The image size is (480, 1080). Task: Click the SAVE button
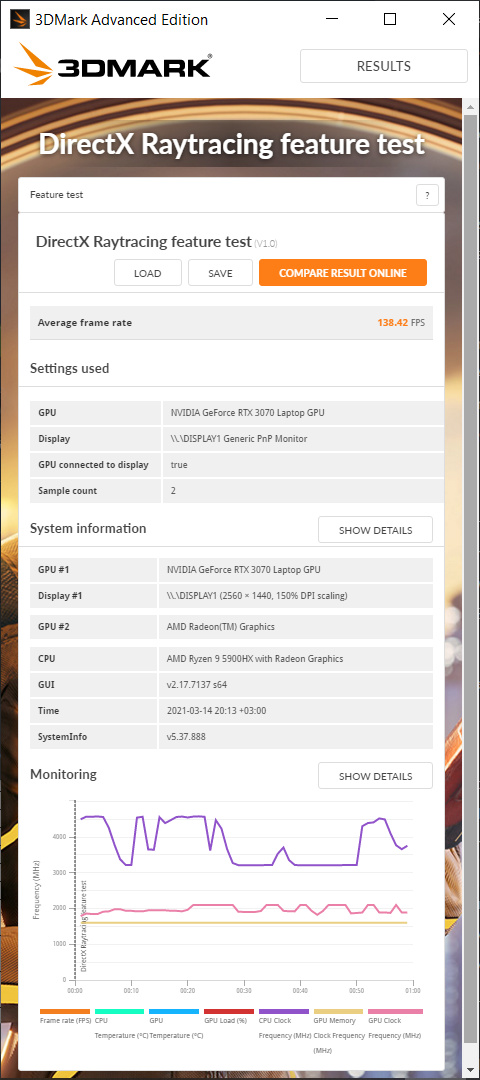point(220,273)
